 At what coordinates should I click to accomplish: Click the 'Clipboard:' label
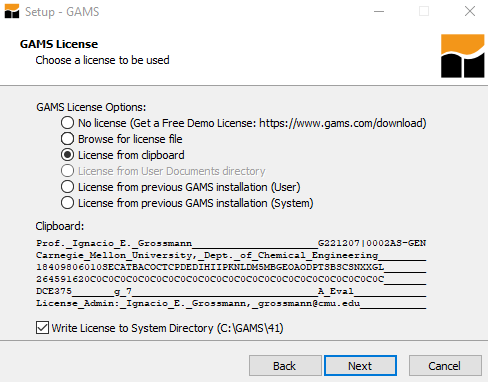pos(60,226)
